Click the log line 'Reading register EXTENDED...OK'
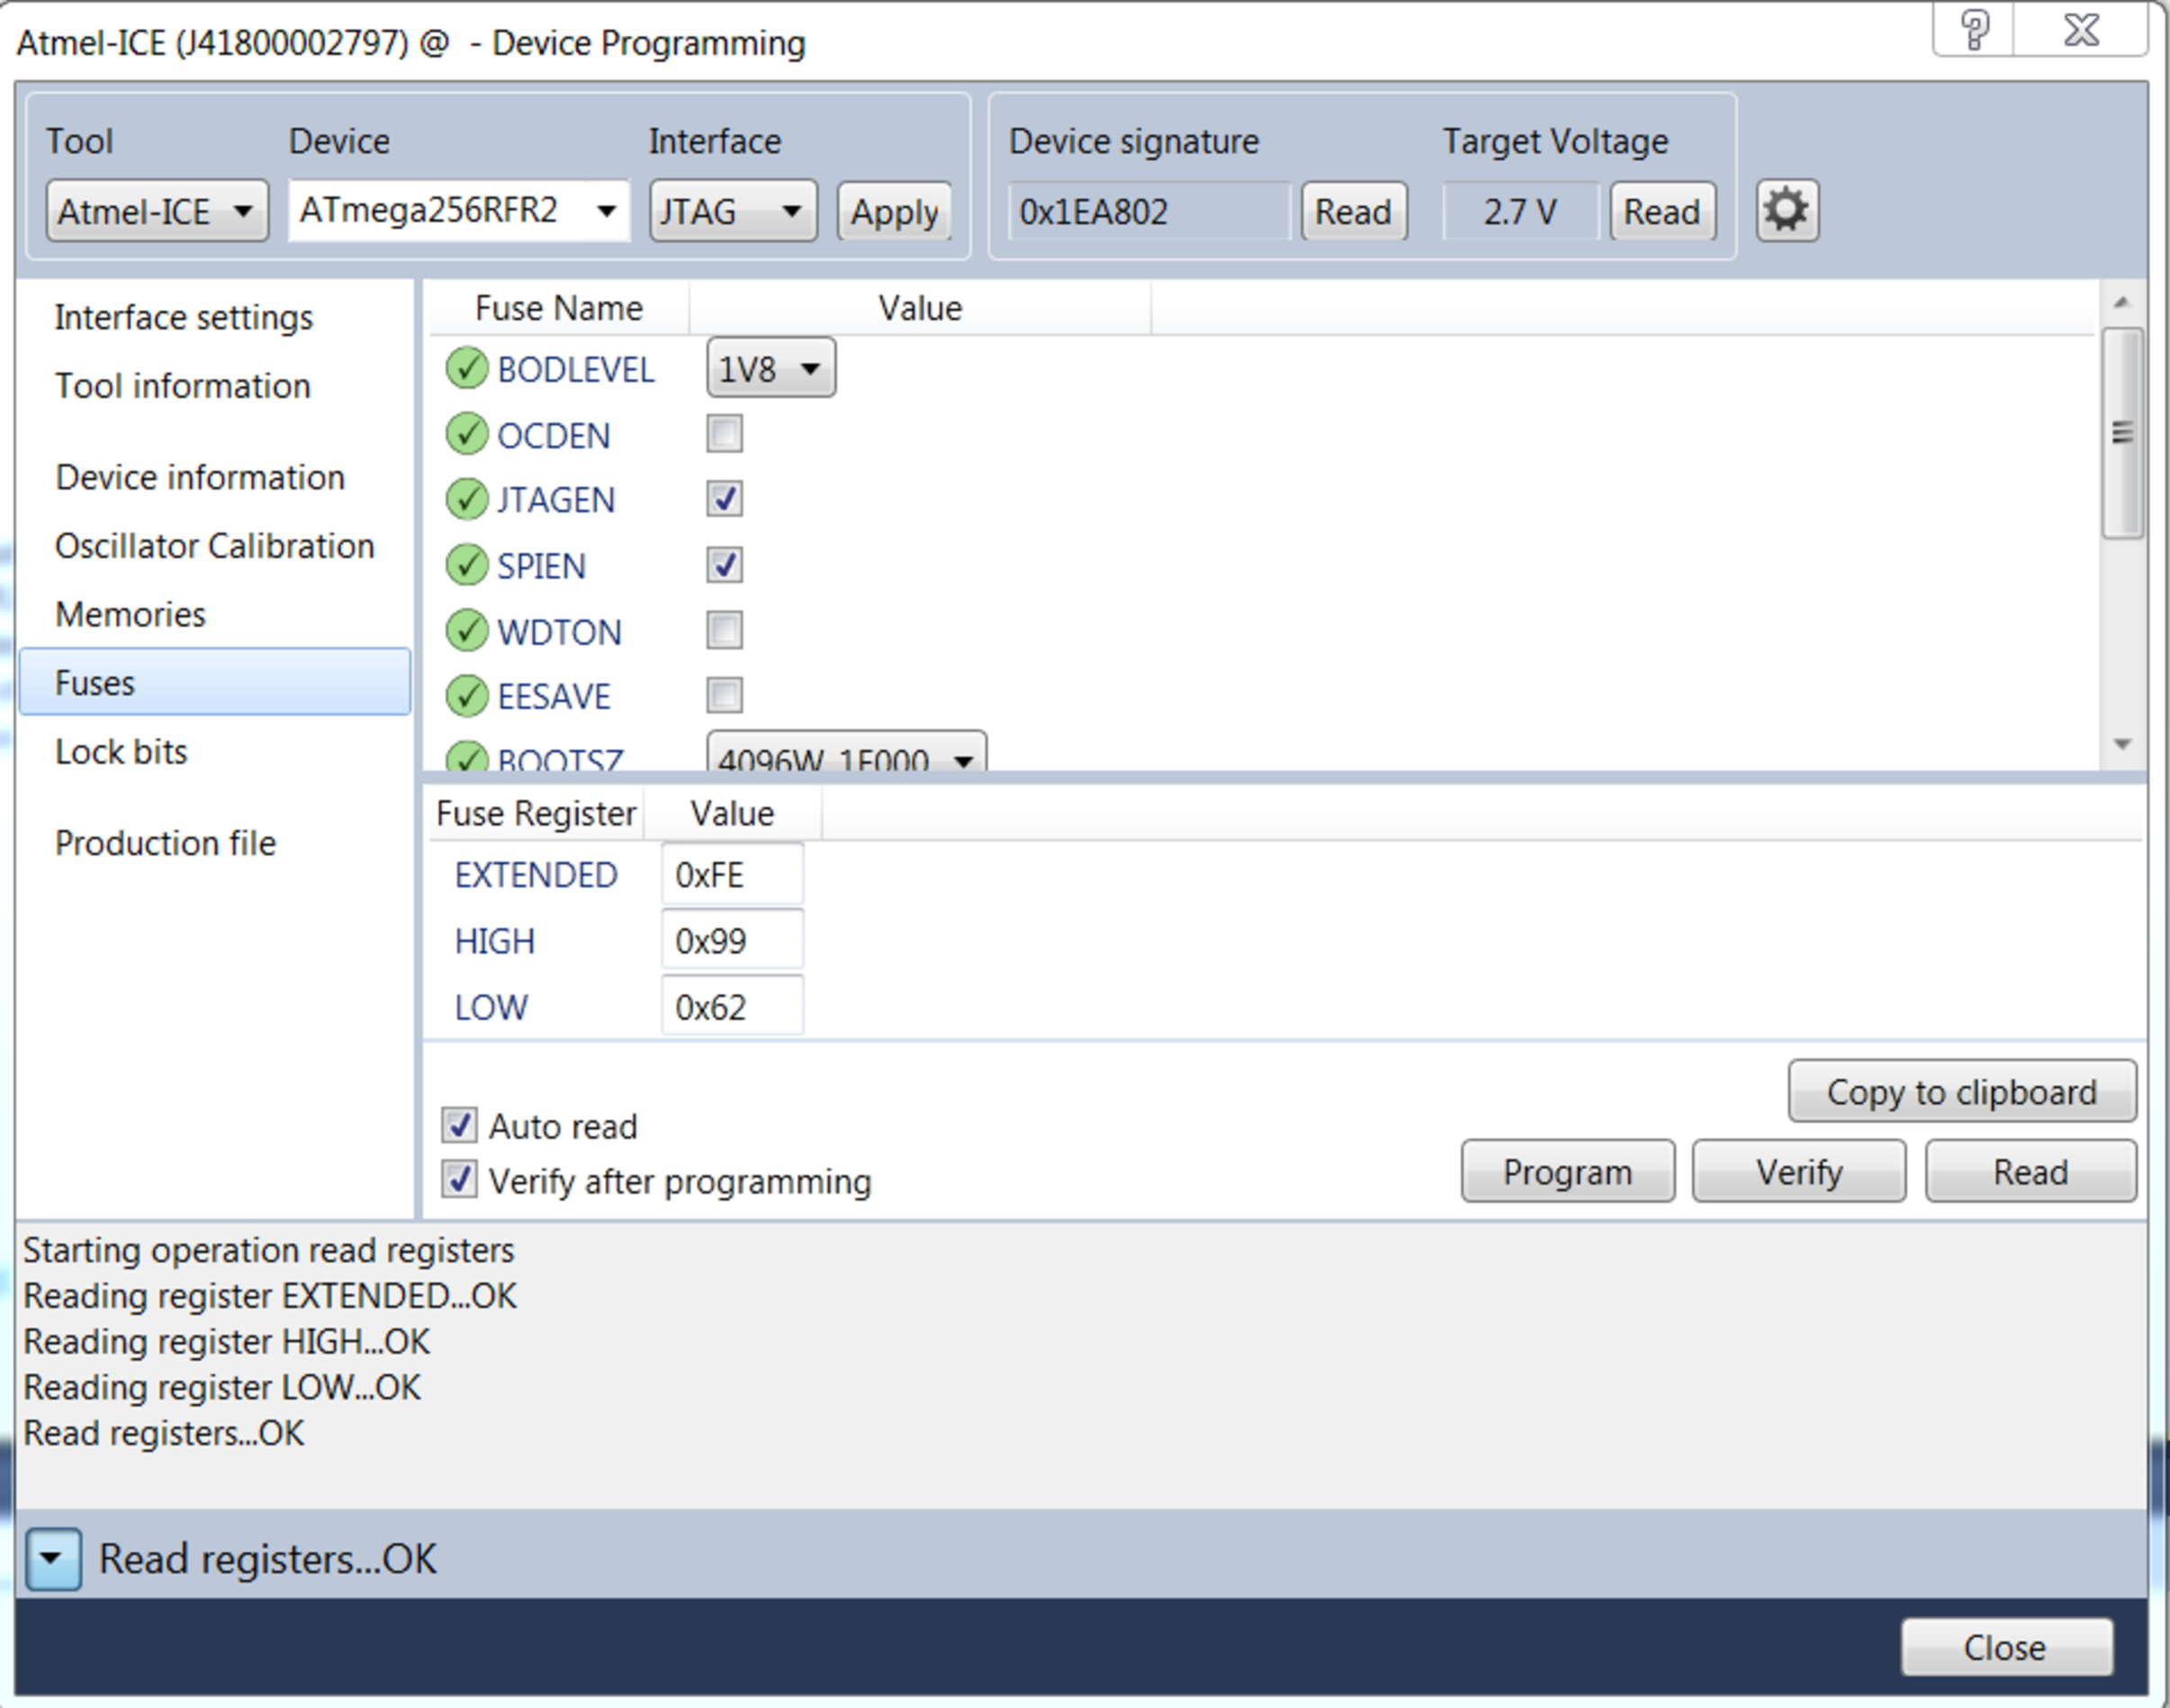 (x=270, y=1296)
